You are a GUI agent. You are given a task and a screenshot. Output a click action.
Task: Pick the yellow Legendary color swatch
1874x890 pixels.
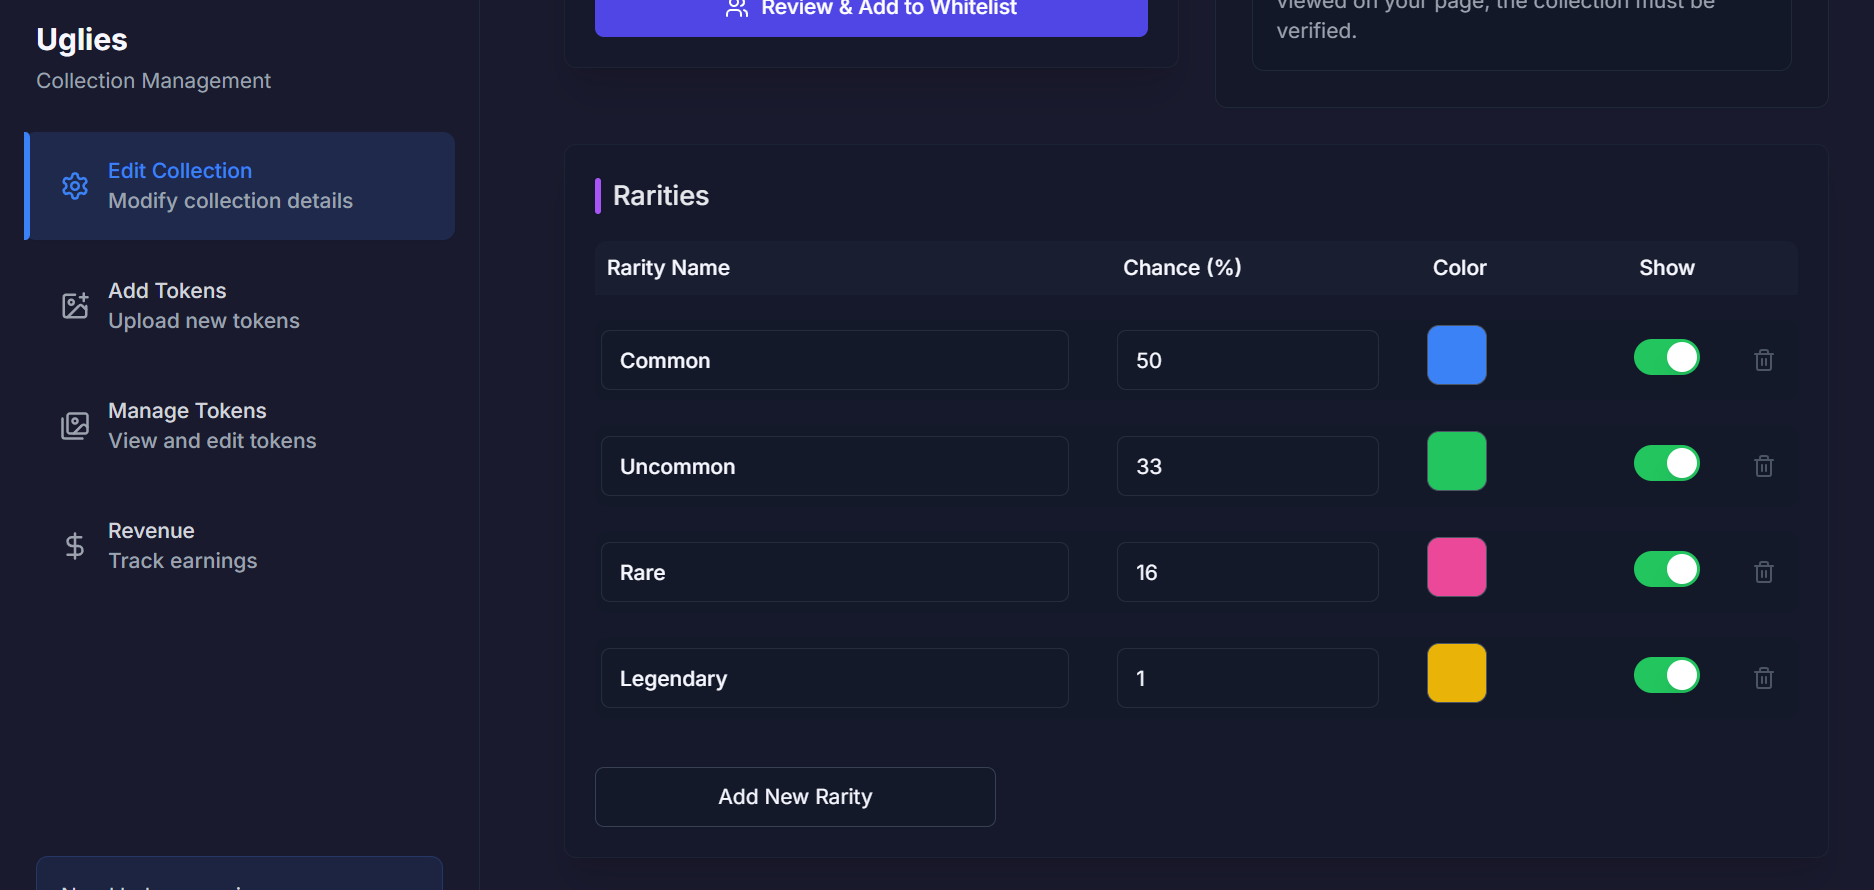[x=1456, y=673]
